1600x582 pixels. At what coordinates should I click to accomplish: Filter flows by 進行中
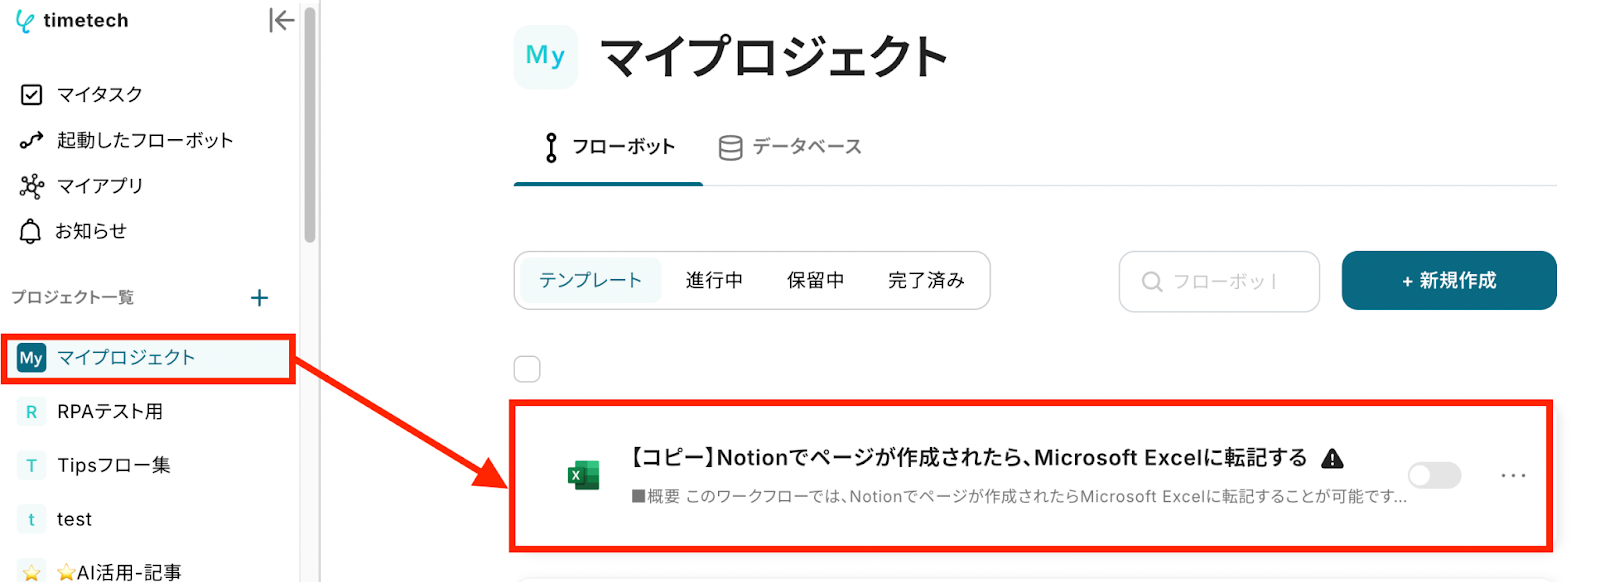[714, 281]
